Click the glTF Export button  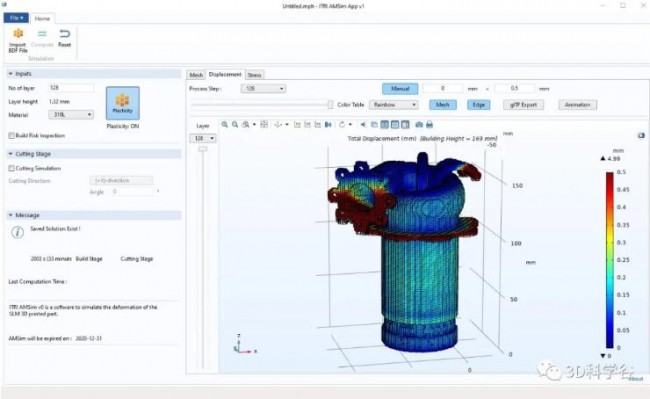point(524,105)
